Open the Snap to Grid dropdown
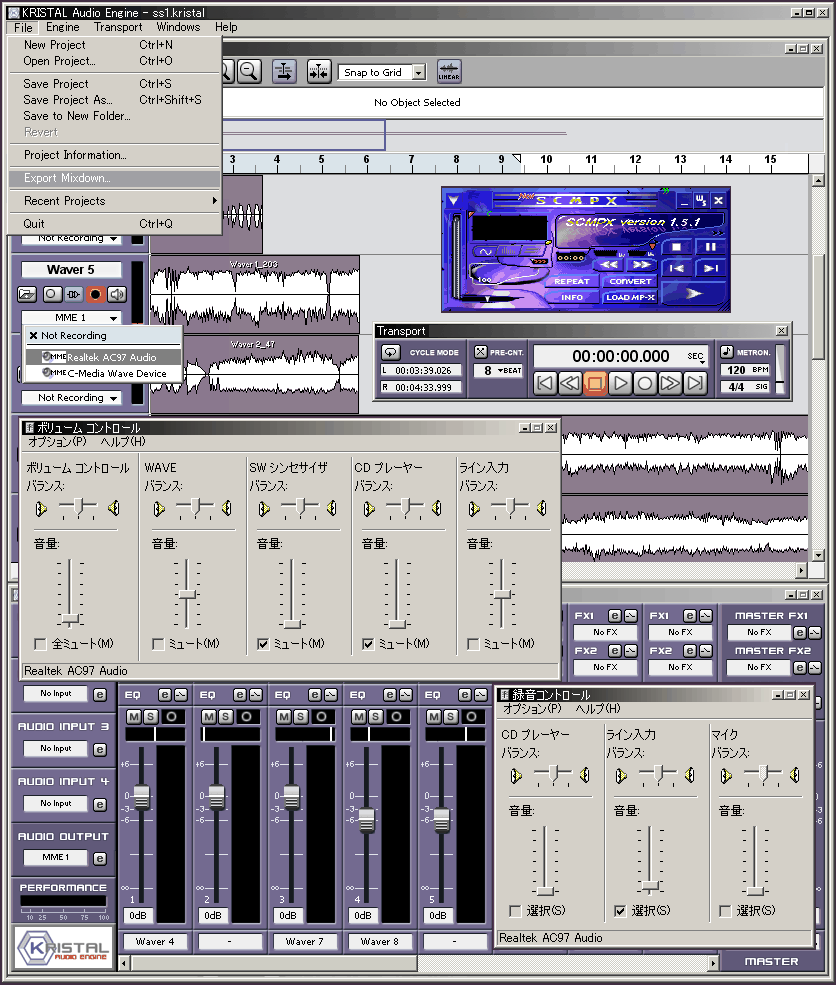Viewport: 836px width, 985px height. (x=419, y=73)
